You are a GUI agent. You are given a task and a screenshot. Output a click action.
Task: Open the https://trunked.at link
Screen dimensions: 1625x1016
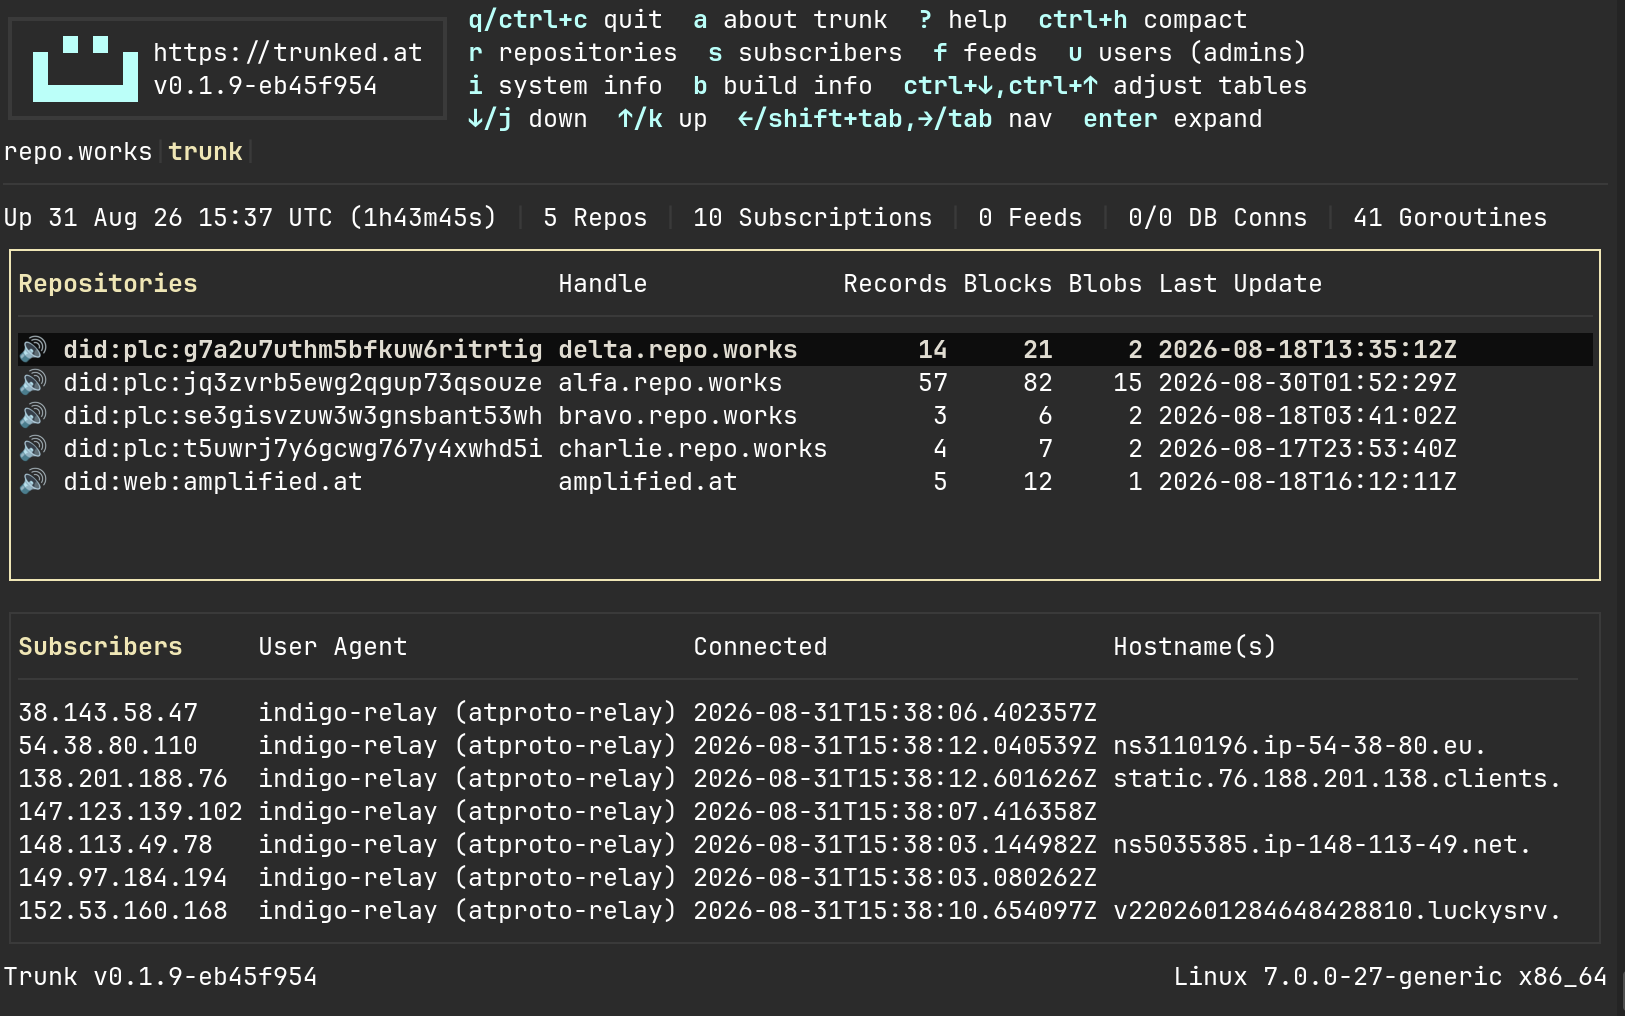[288, 52]
